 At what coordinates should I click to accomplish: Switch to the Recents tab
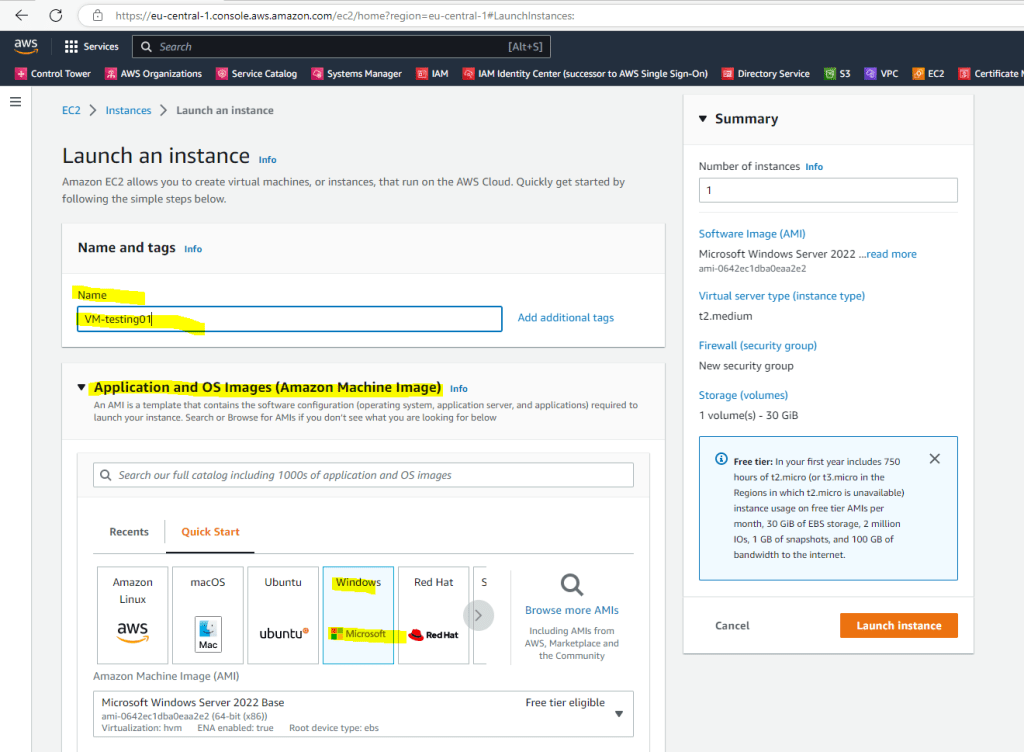click(129, 532)
